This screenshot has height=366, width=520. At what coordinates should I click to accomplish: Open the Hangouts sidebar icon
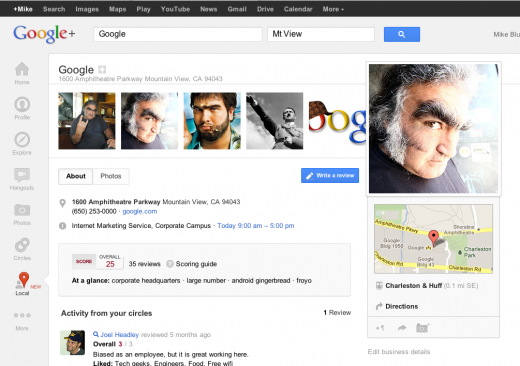pos(22,175)
